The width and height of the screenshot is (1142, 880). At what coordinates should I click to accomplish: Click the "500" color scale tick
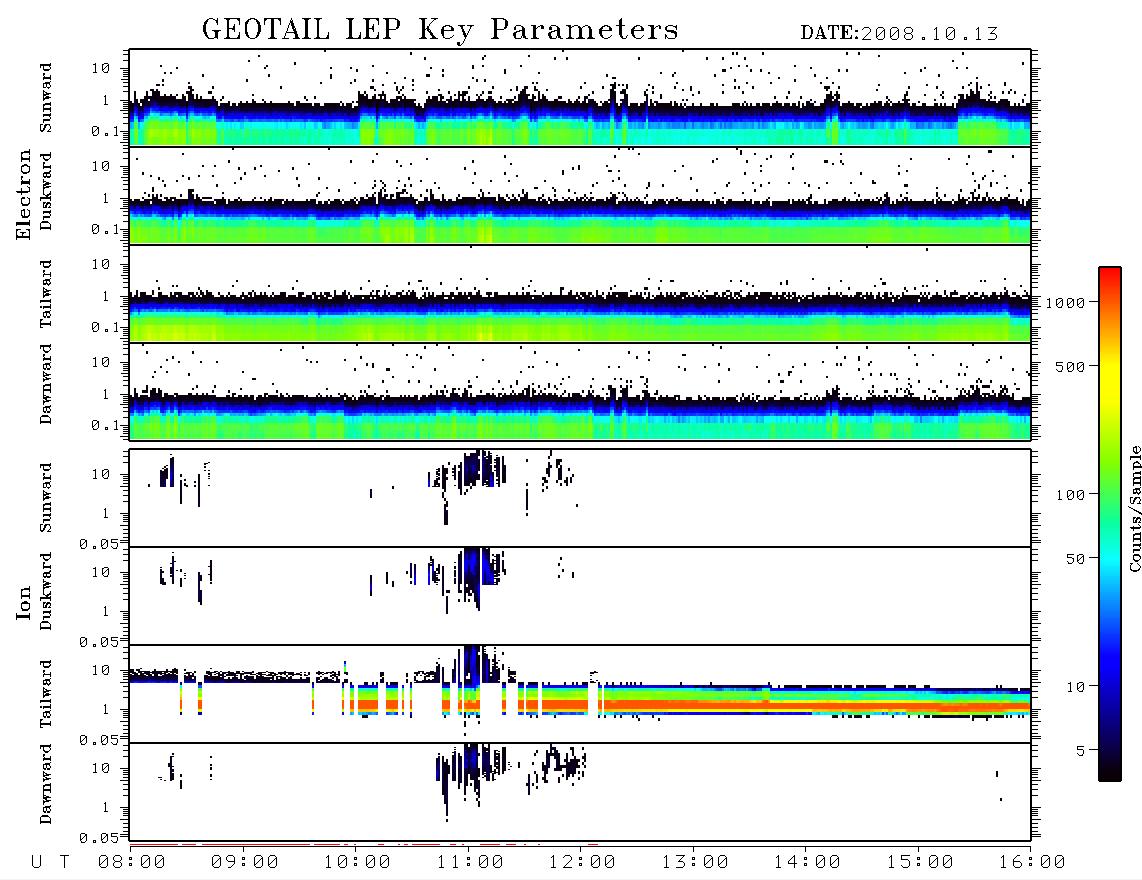coord(1070,366)
